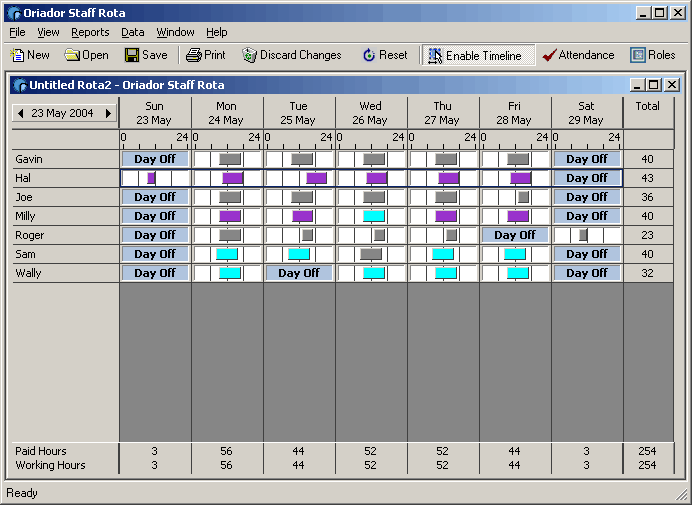Open the View menu
Image resolution: width=692 pixels, height=505 pixels.
click(48, 32)
